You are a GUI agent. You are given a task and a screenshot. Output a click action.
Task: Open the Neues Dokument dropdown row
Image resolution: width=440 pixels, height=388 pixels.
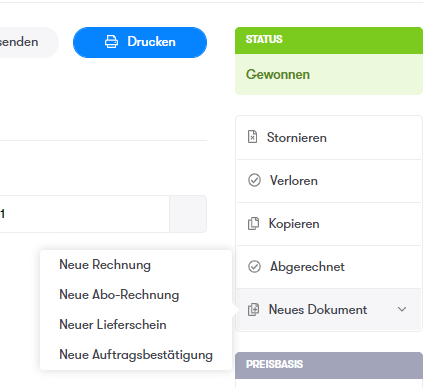tap(329, 310)
